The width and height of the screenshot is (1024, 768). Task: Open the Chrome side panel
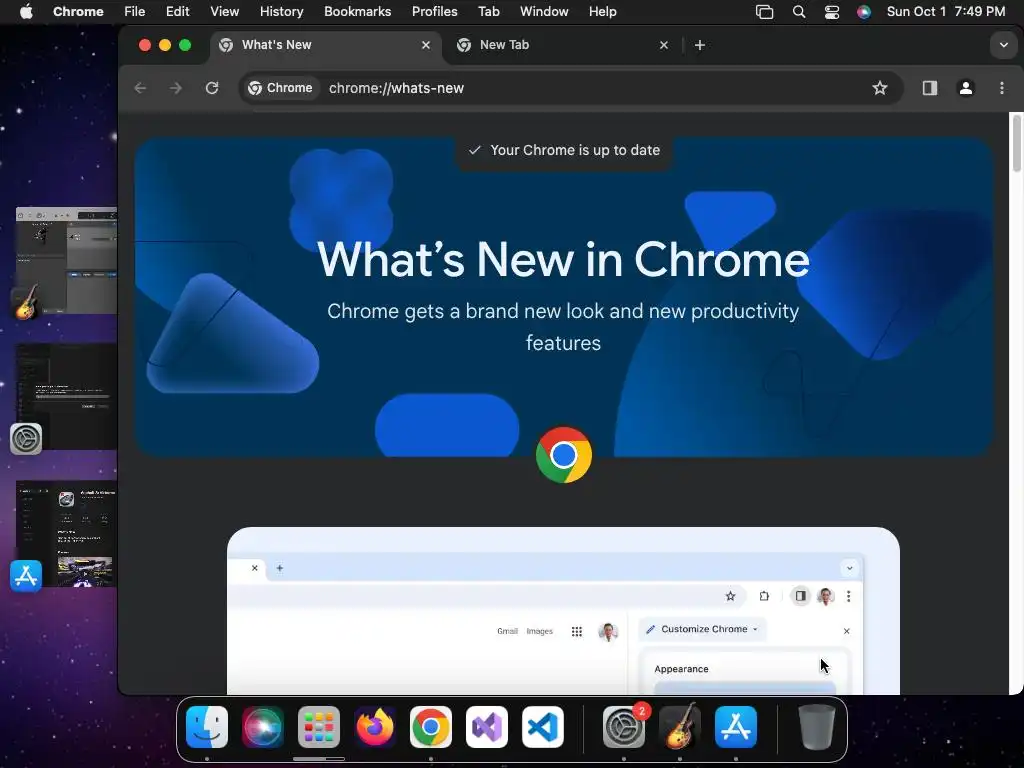[x=930, y=88]
